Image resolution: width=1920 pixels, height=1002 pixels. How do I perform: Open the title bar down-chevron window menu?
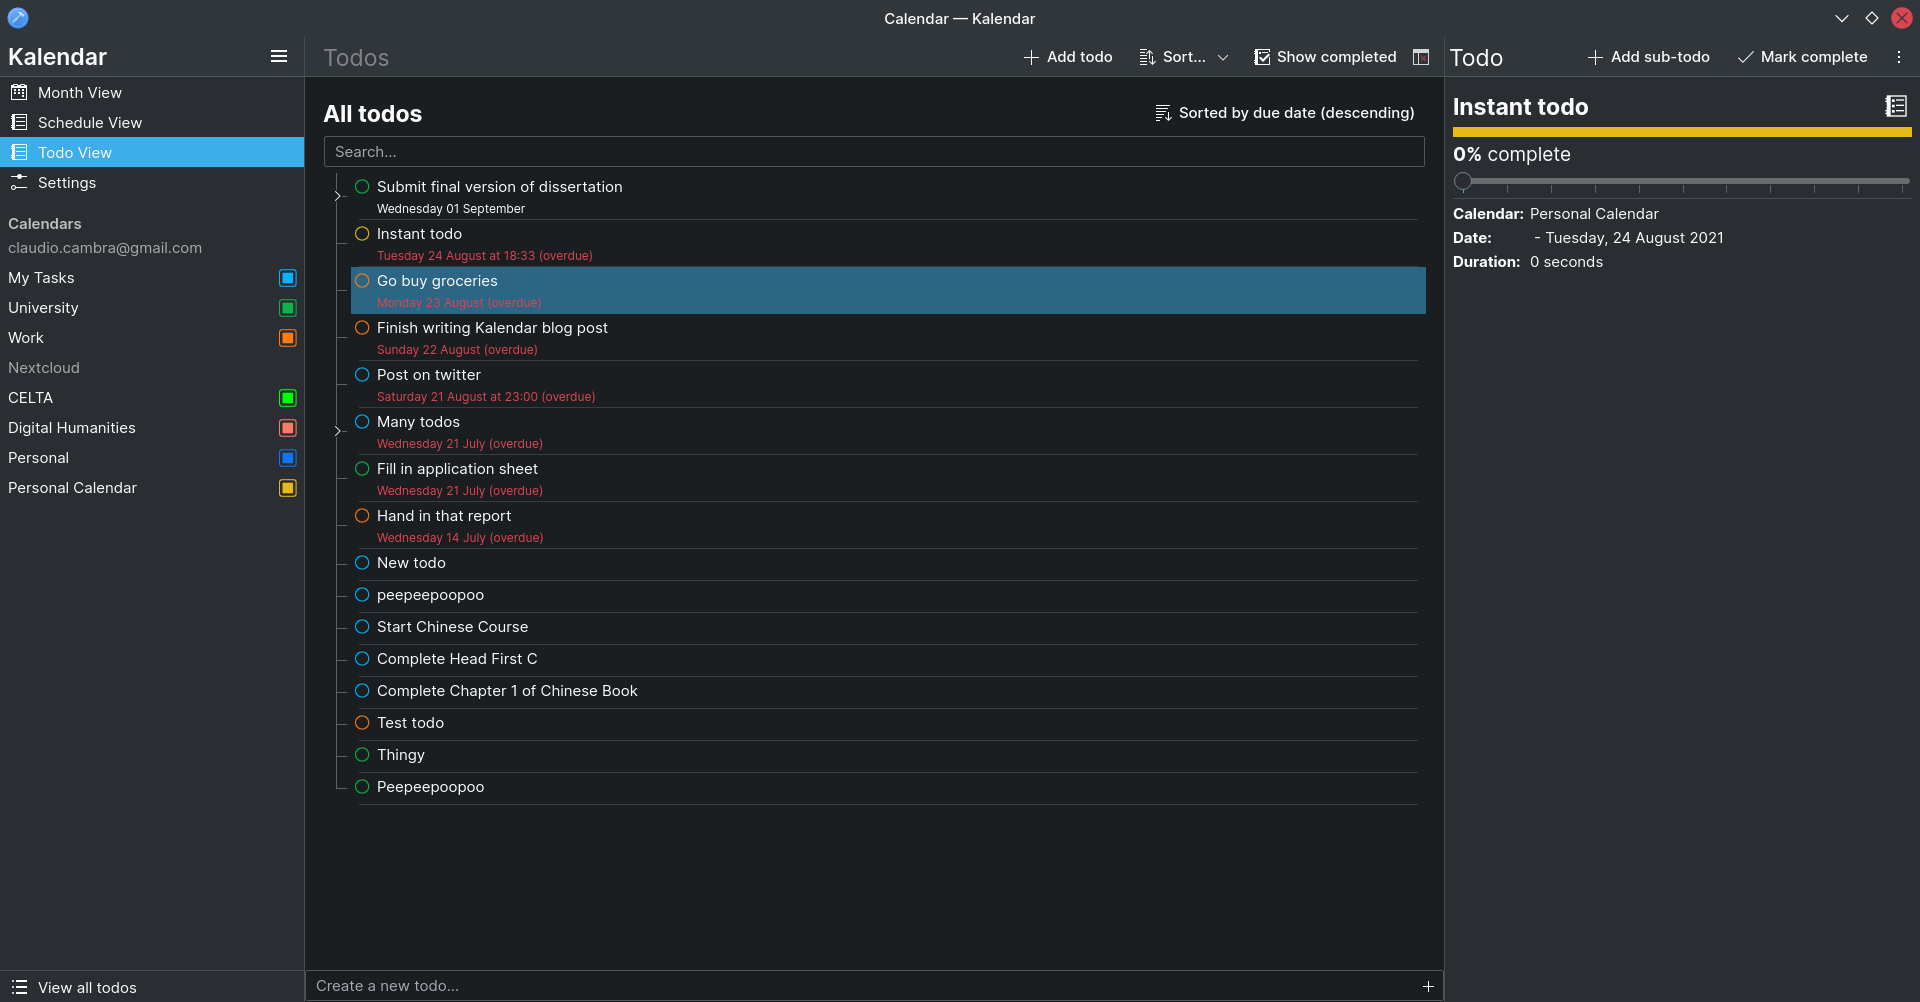tap(1842, 18)
